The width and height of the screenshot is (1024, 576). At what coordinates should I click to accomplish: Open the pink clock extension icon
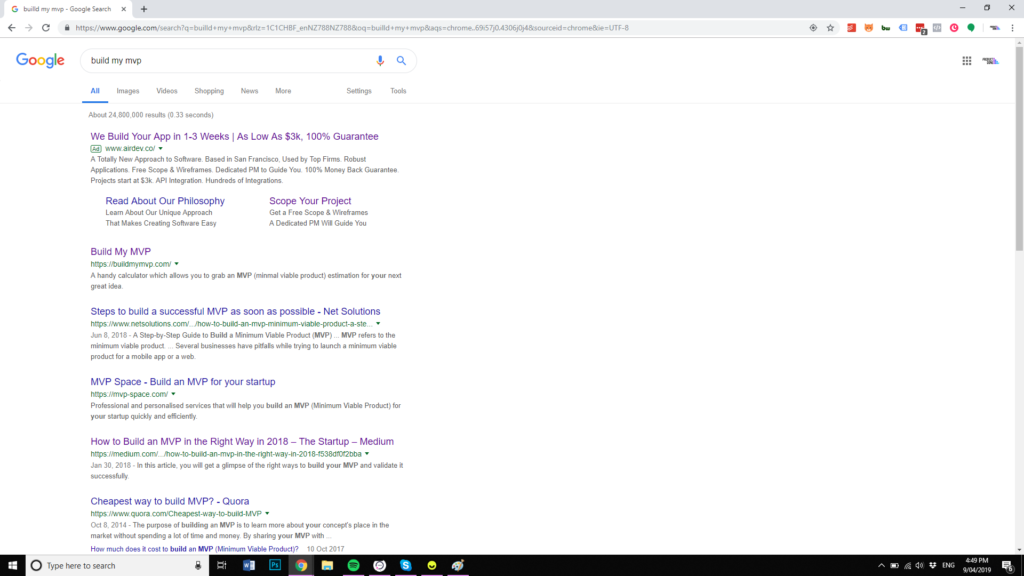[954, 28]
